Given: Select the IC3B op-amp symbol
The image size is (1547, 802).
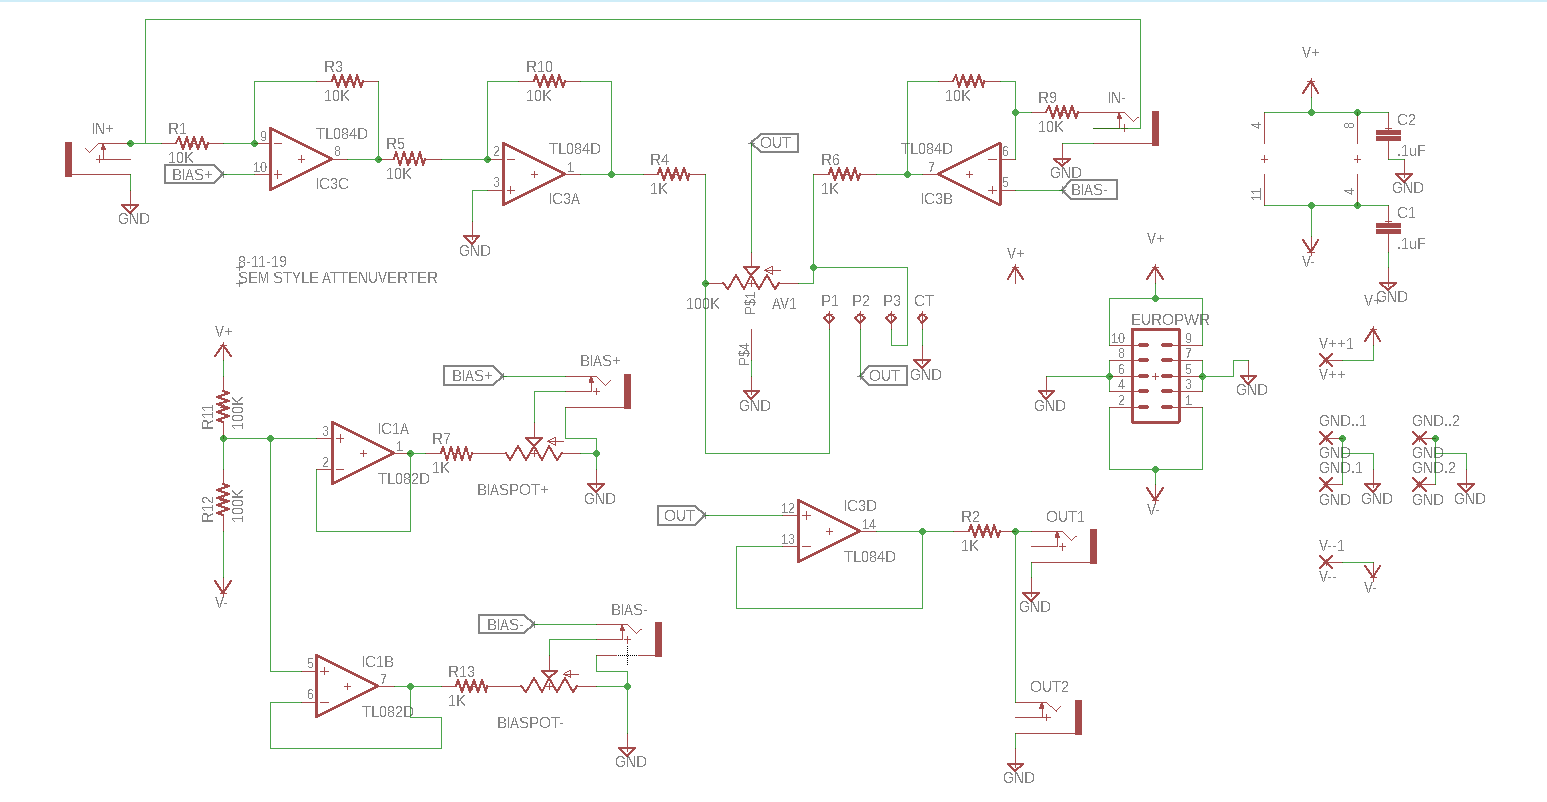Looking at the screenshot, I should 972,174.
